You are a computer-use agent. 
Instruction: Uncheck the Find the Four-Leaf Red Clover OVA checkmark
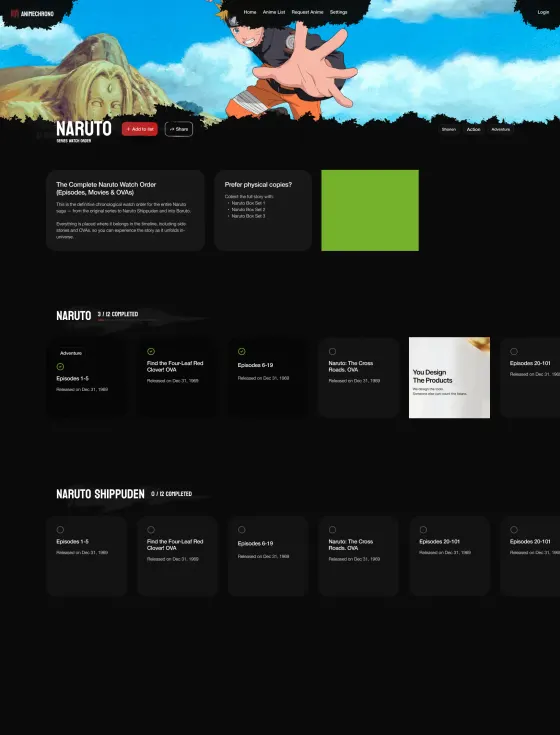[x=151, y=352]
